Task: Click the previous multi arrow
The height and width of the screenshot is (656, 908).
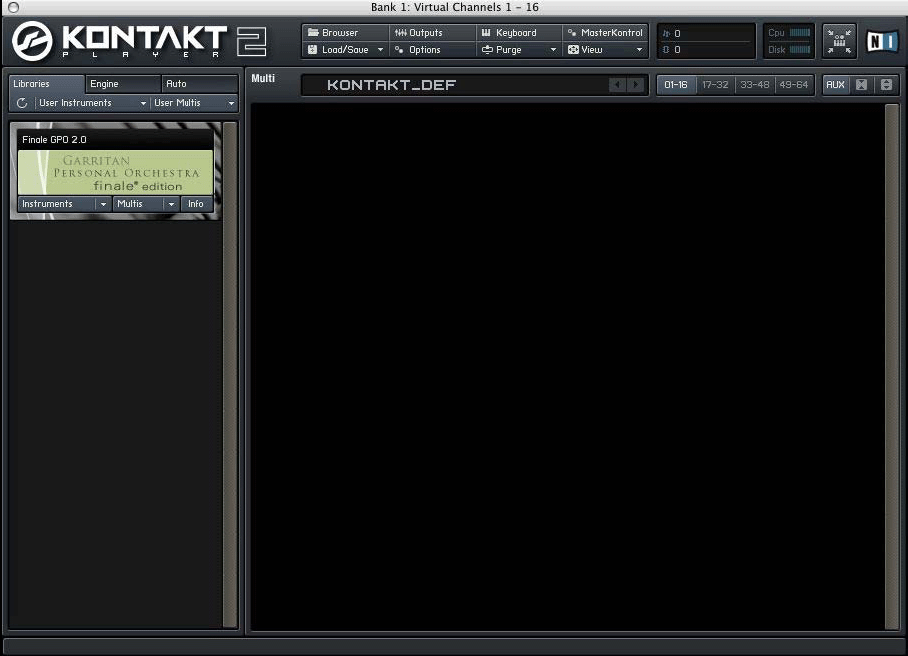Action: [617, 85]
